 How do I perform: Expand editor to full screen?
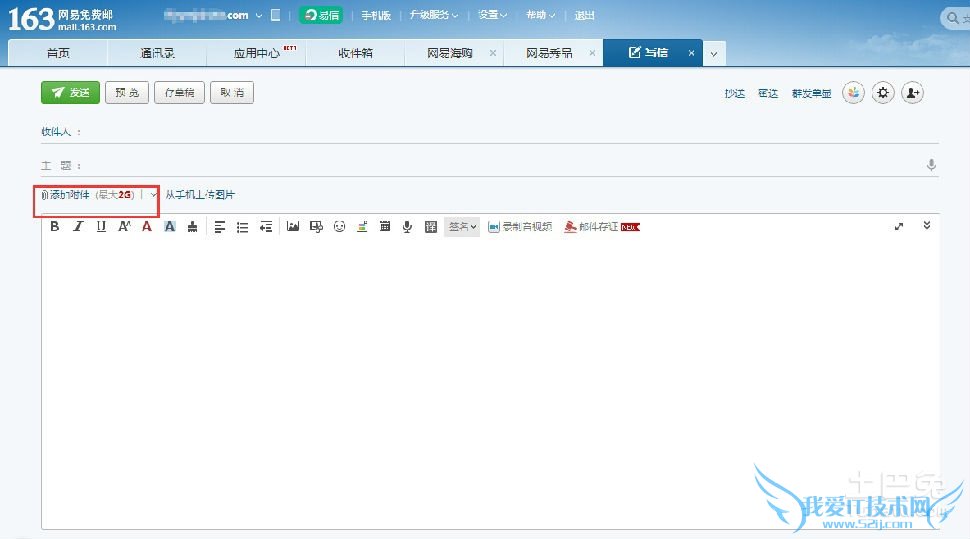[x=899, y=226]
